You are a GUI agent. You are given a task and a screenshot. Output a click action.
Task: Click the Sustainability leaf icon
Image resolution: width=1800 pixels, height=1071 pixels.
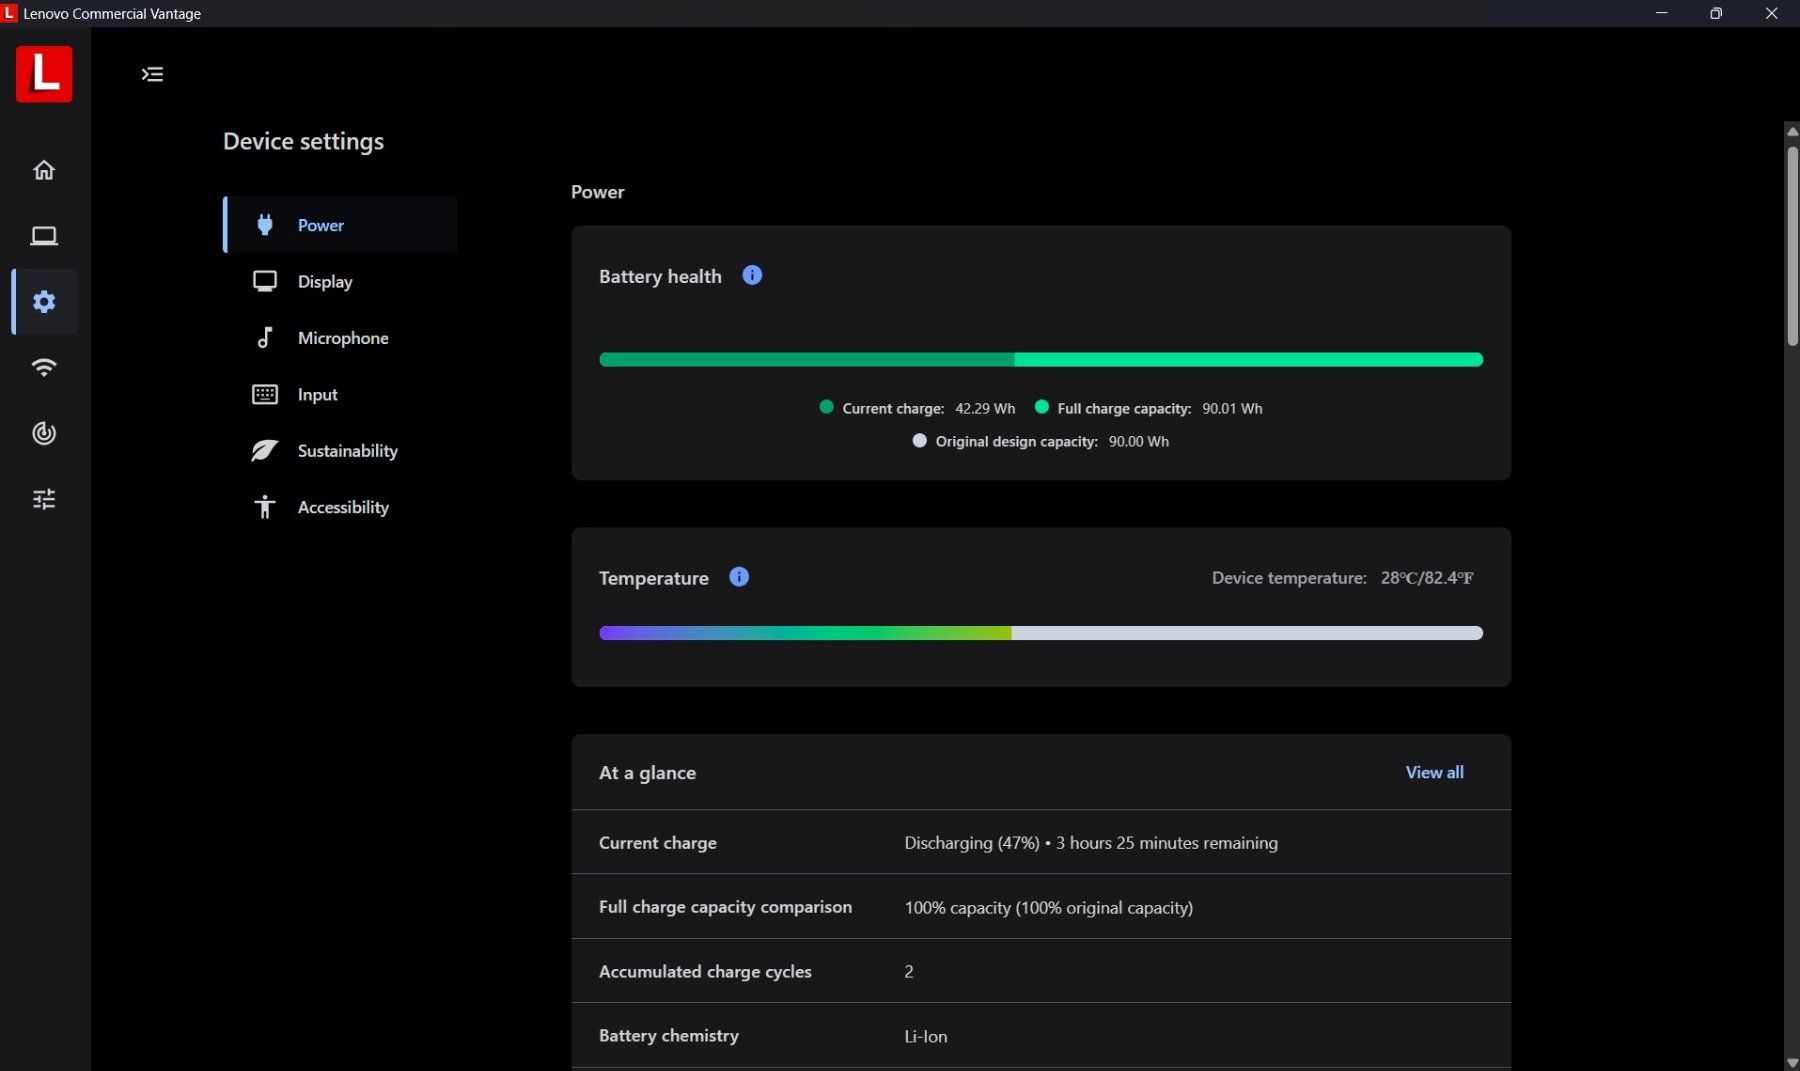coord(265,451)
